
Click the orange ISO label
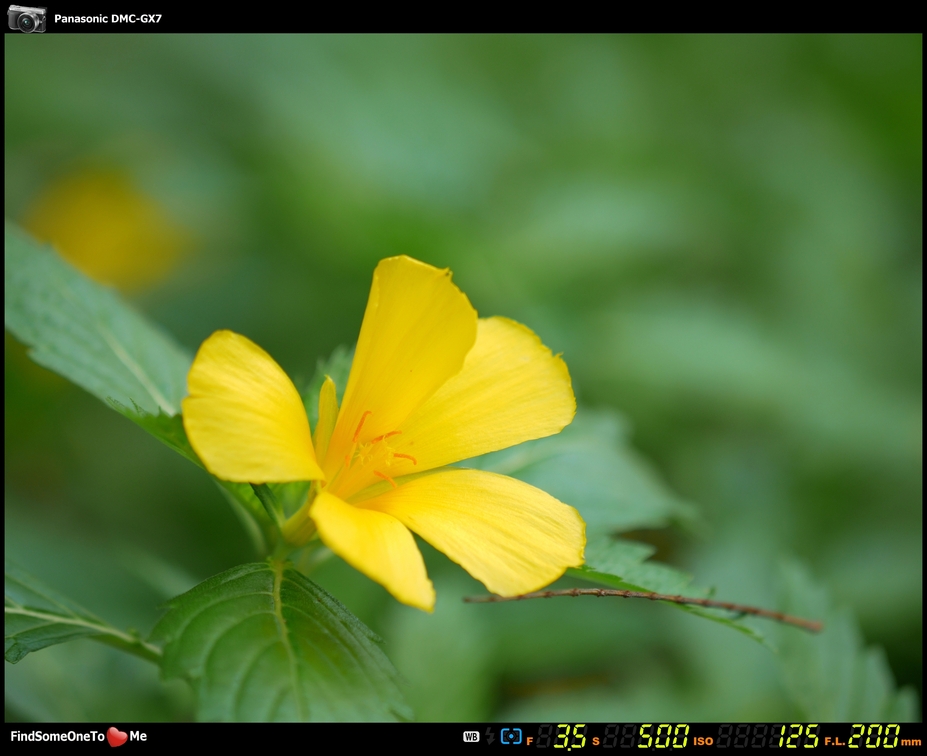point(703,741)
